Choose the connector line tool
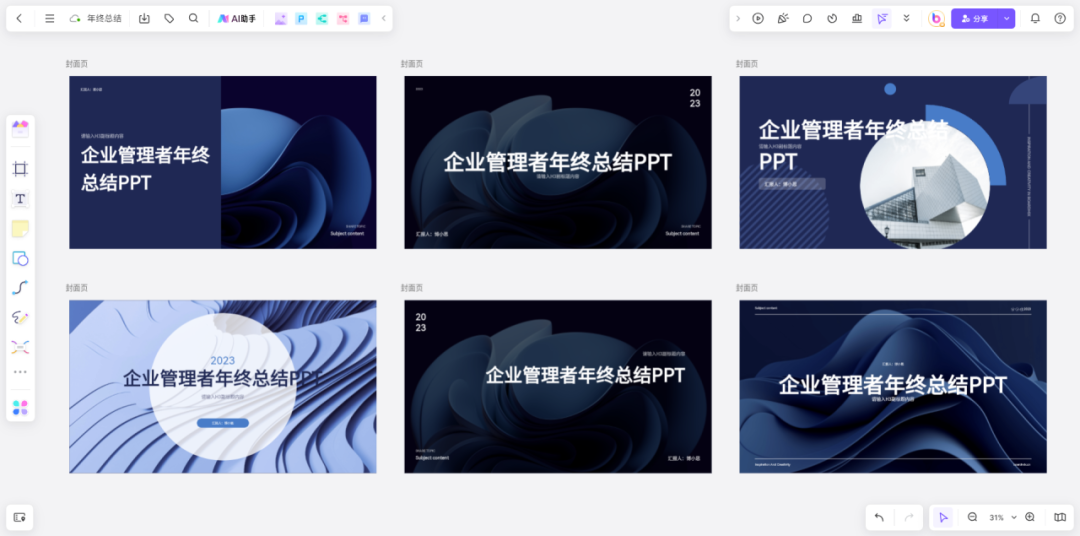 20,288
